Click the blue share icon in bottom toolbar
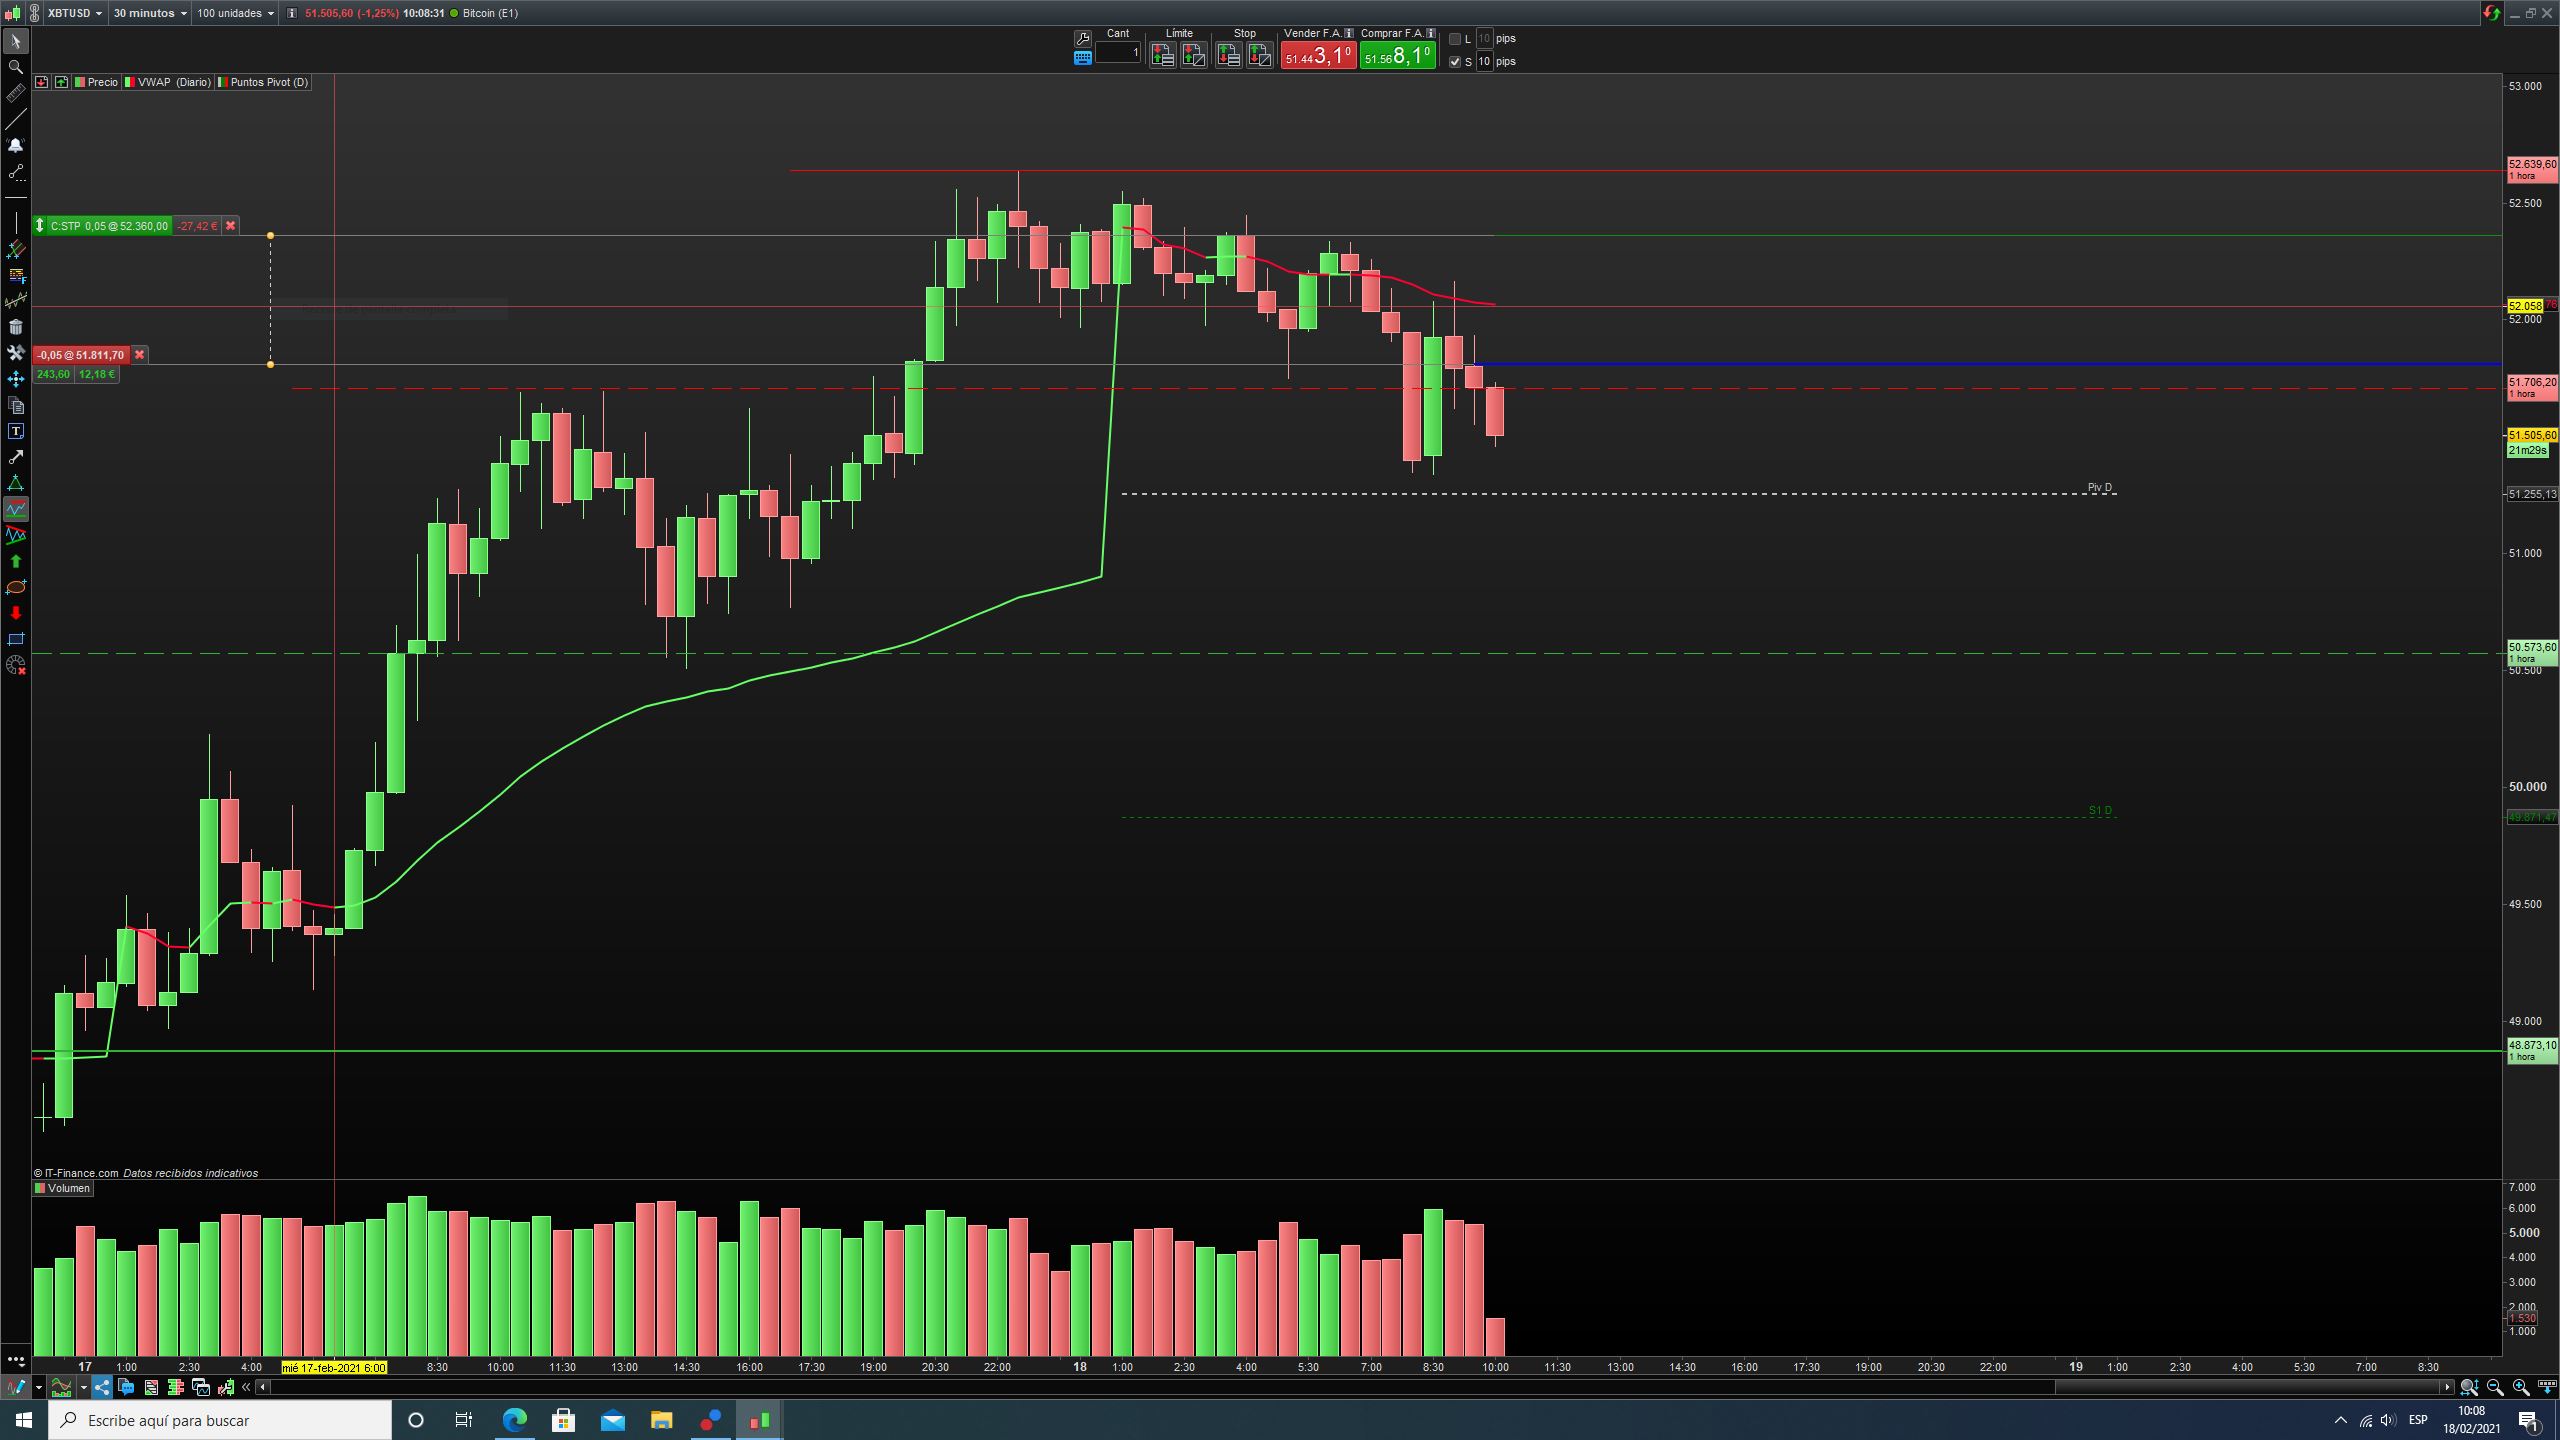Image resolution: width=2560 pixels, height=1440 pixels. (x=101, y=1387)
